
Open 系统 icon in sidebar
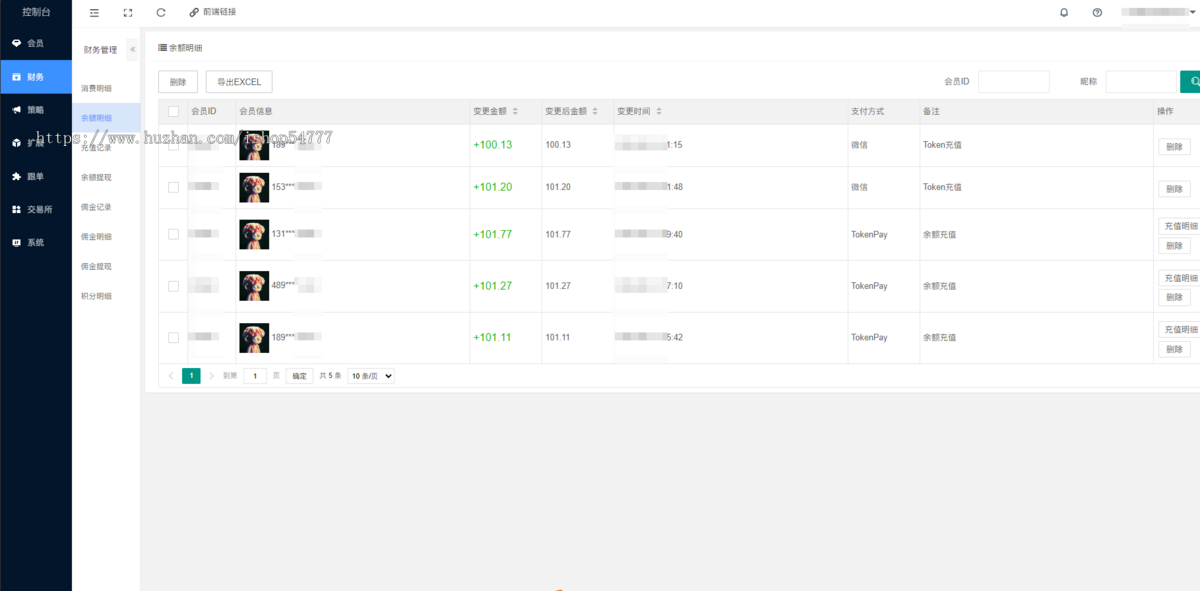16,242
